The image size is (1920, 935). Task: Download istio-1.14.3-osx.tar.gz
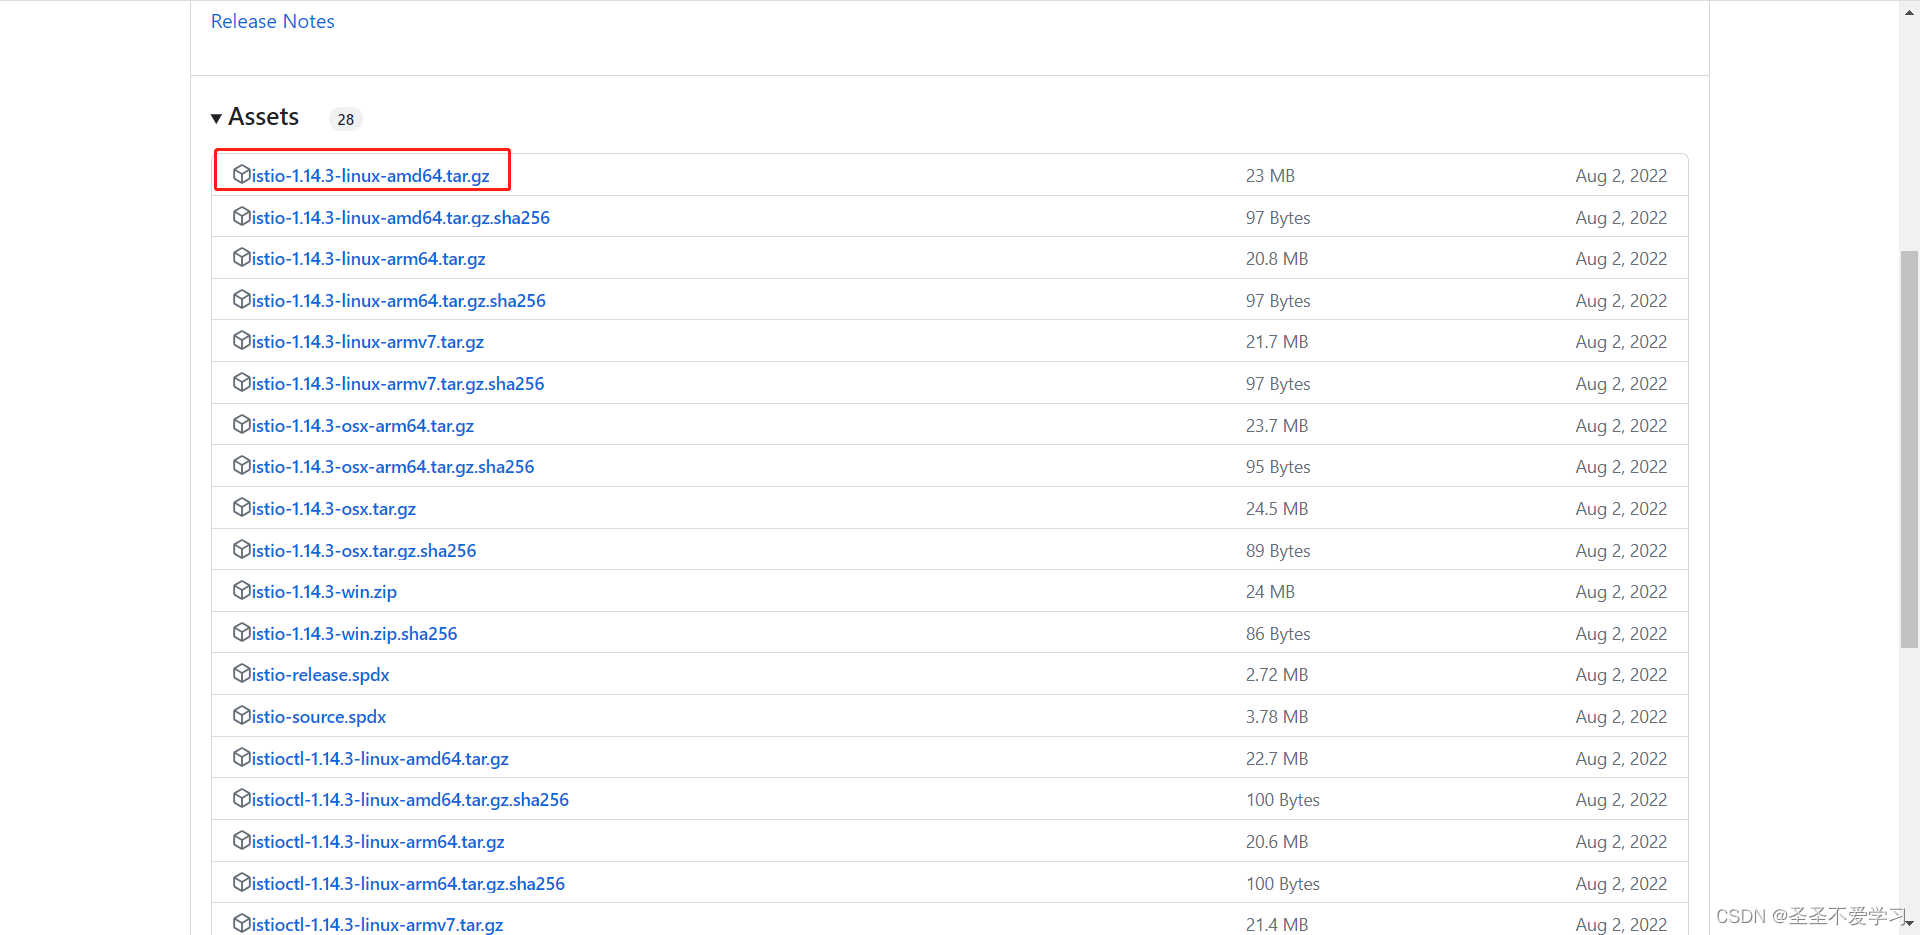pos(333,508)
